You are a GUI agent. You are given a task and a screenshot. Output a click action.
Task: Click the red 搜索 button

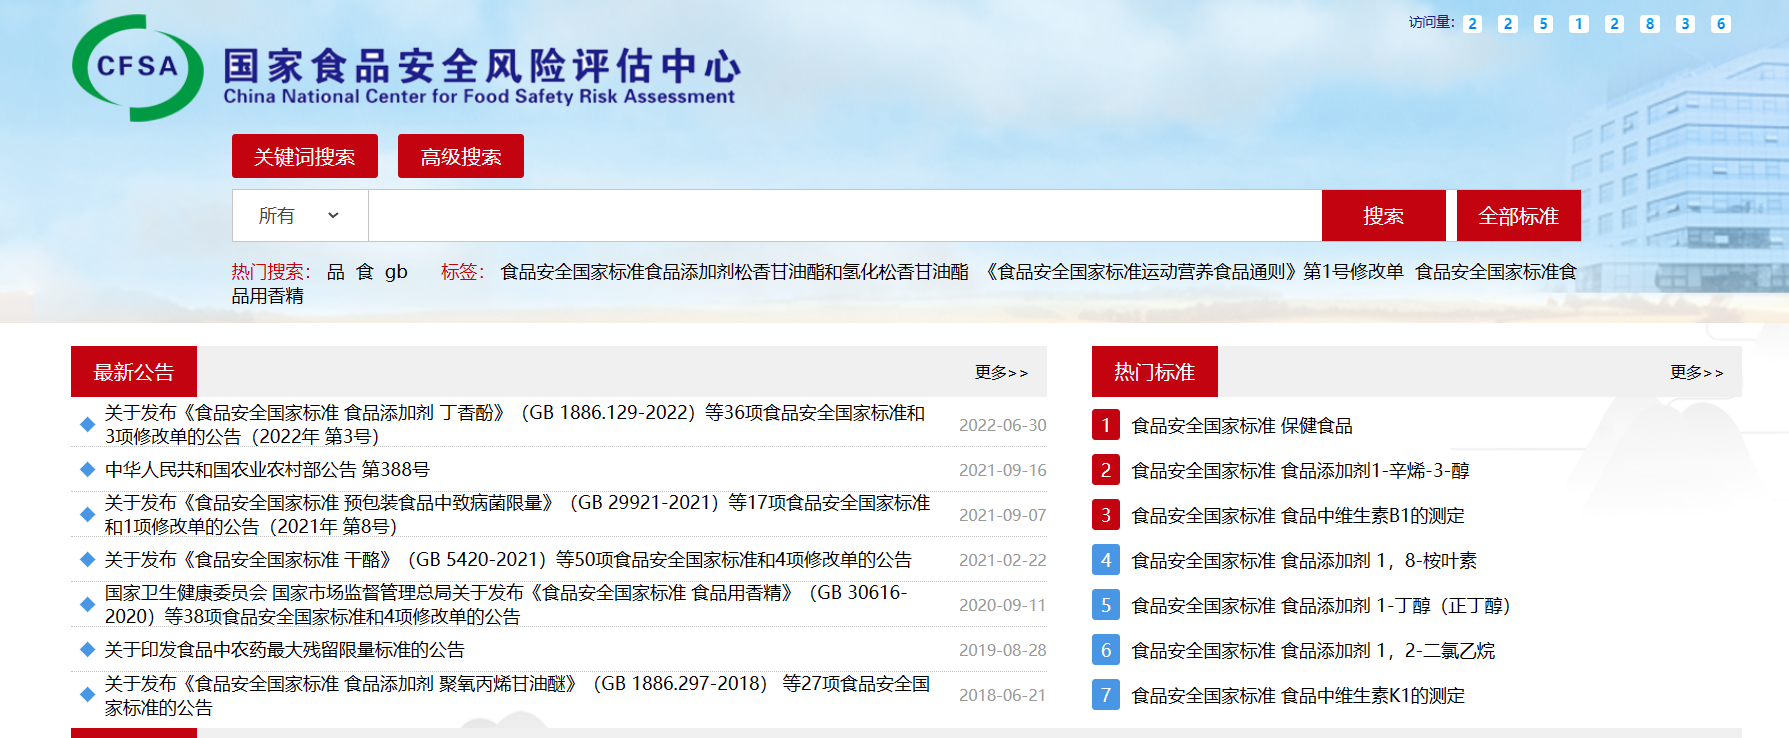click(x=1384, y=216)
